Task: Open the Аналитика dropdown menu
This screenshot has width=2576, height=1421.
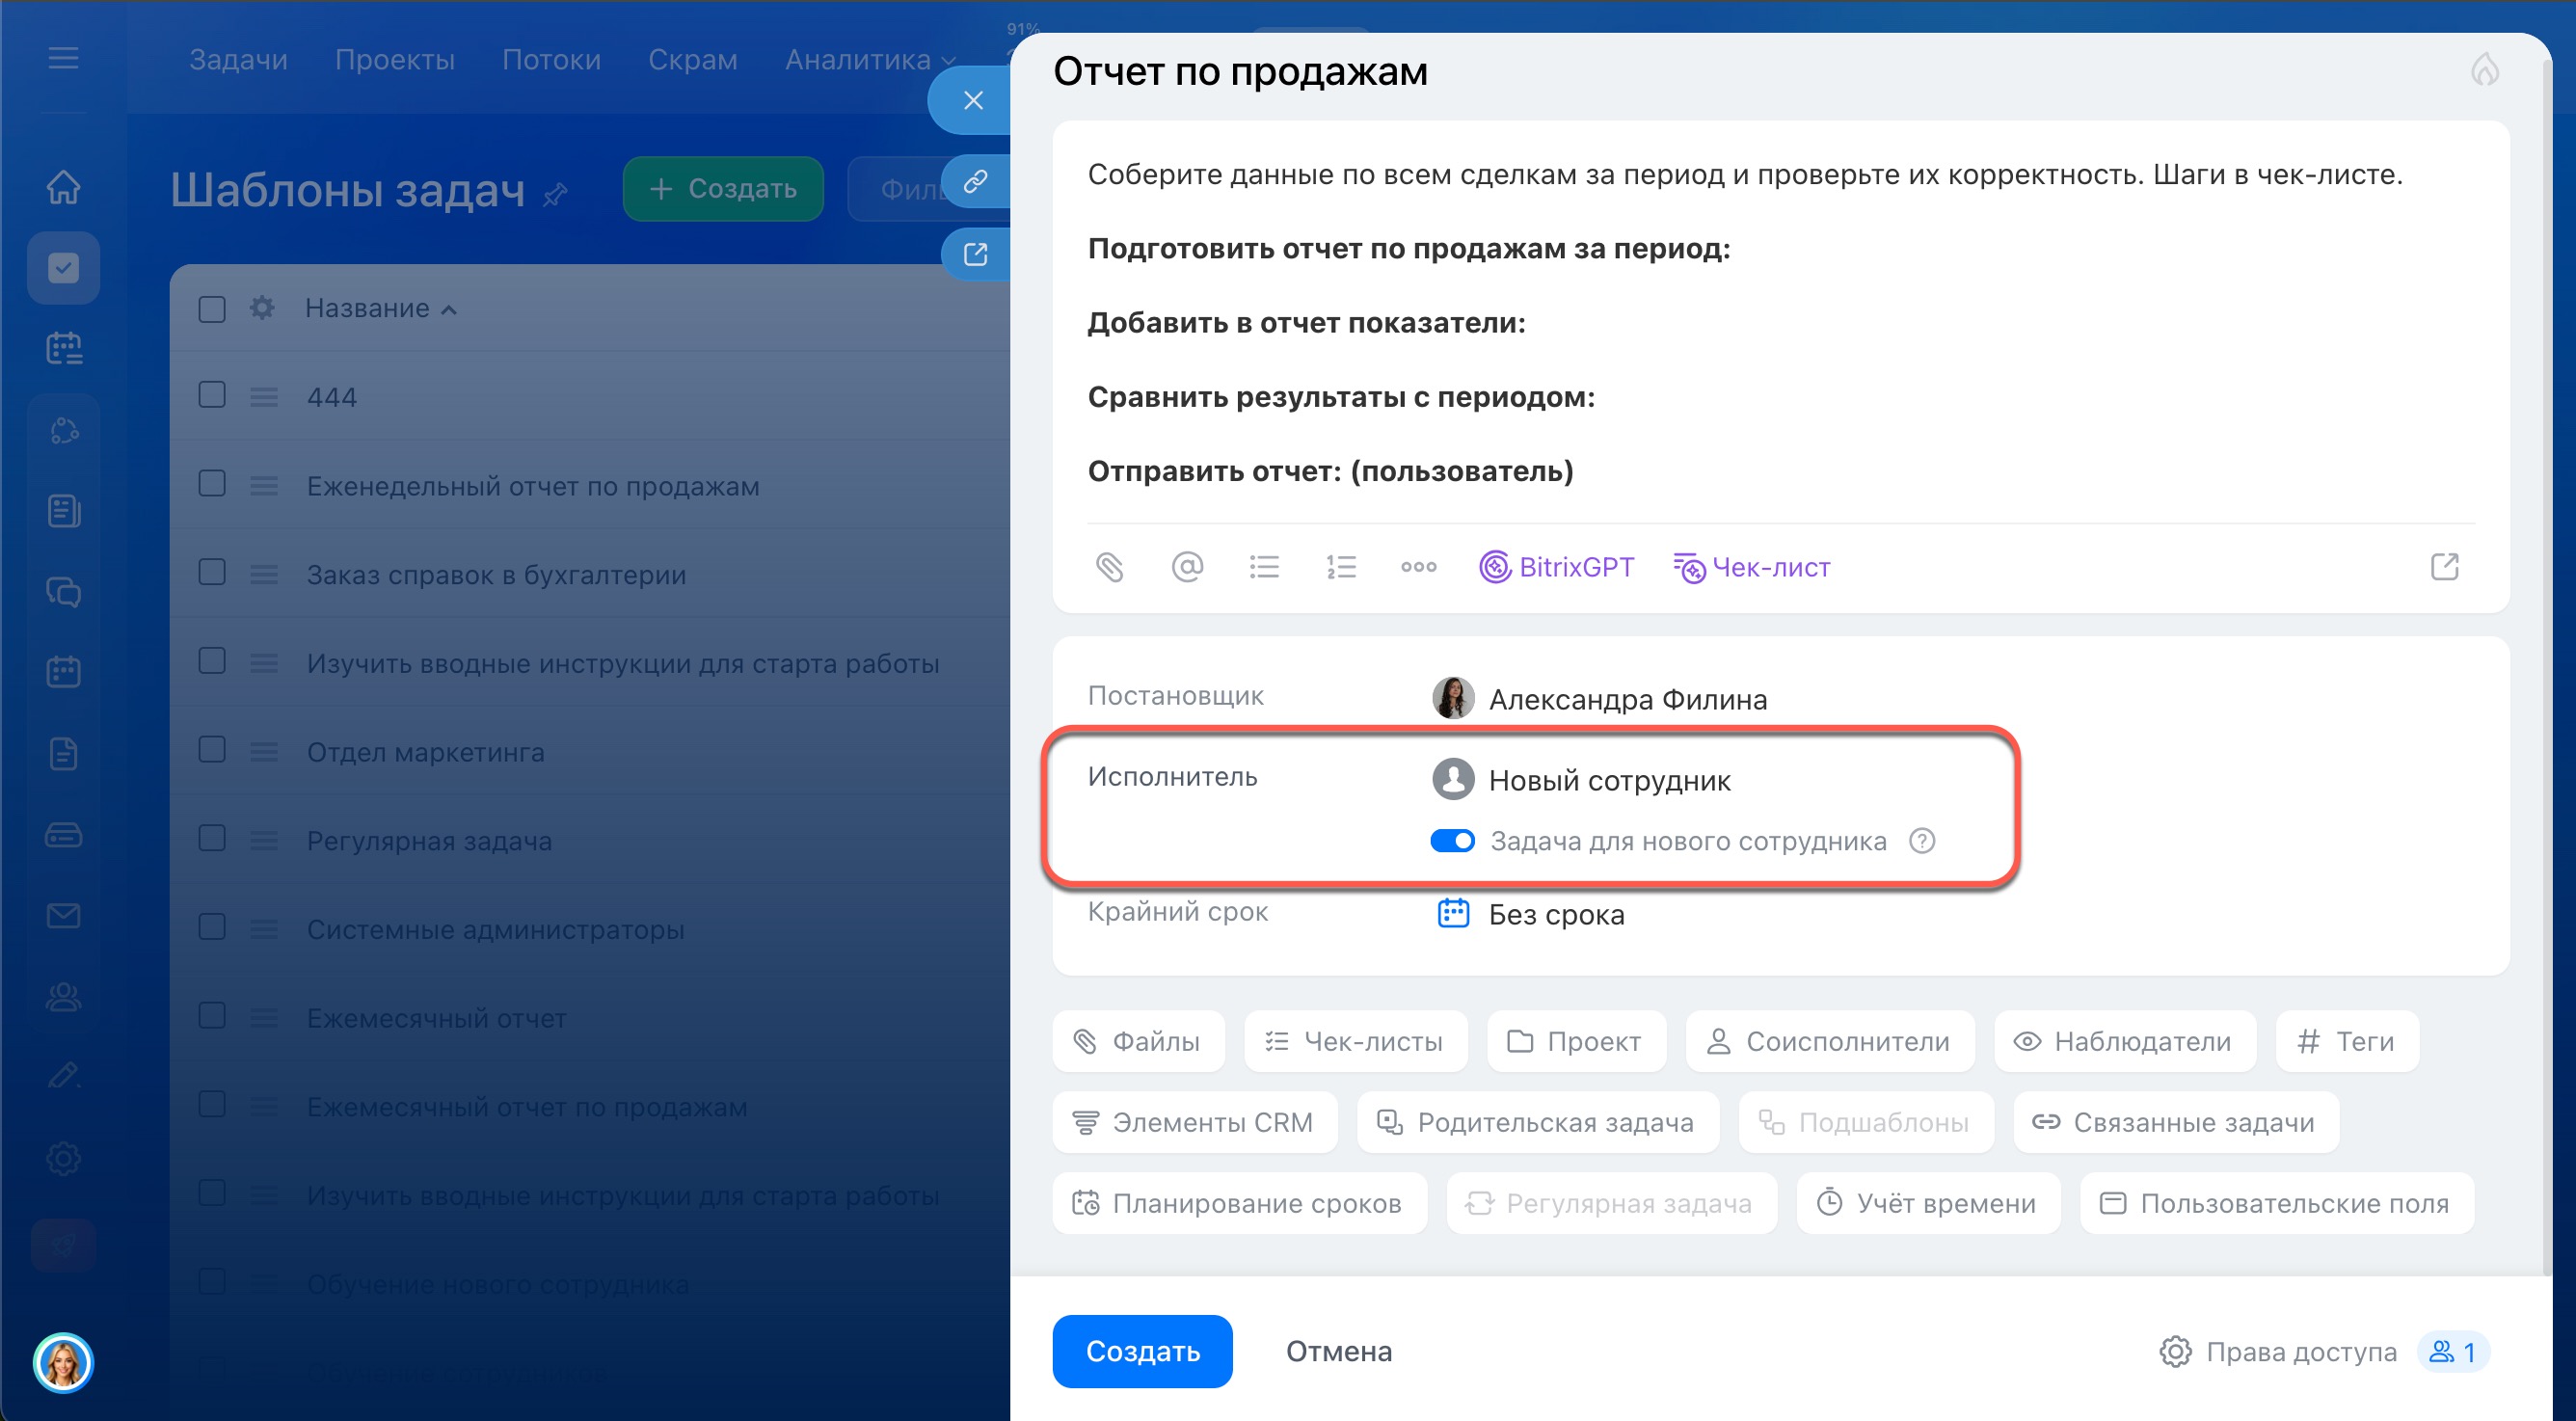Action: pyautogui.click(x=870, y=60)
